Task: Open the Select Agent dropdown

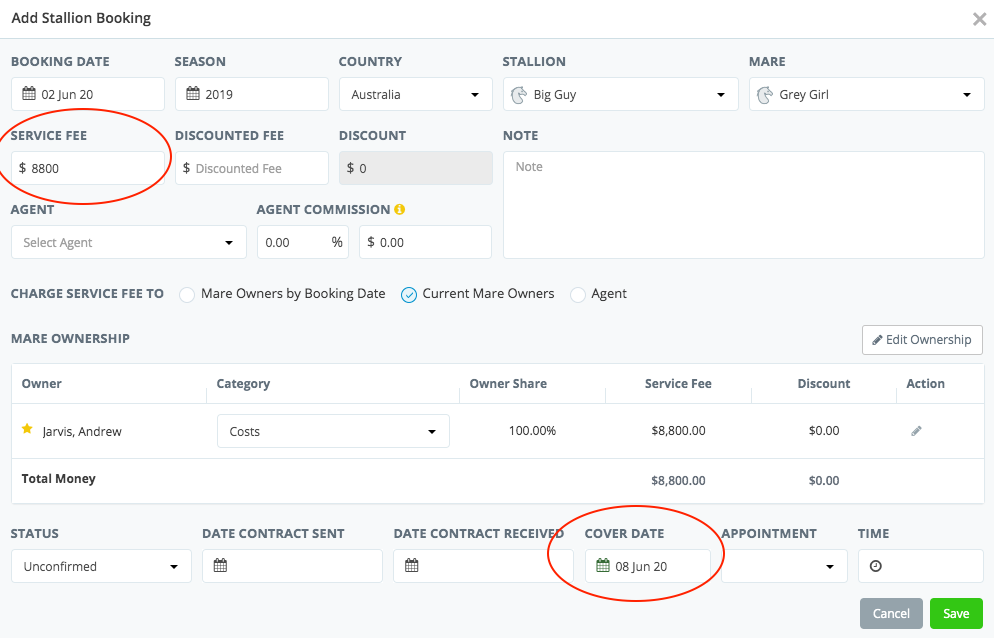Action: coord(128,242)
